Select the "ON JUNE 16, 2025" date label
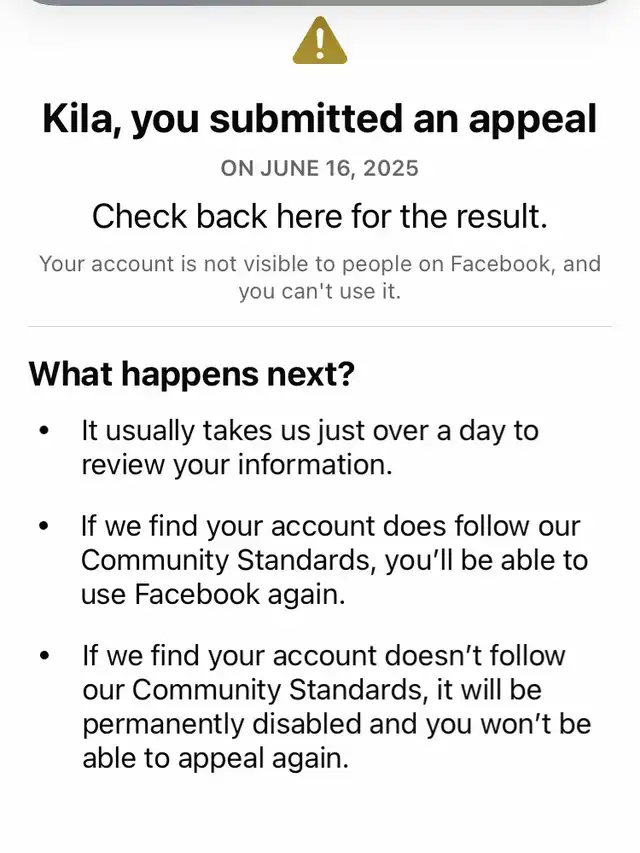The image size is (640, 853). [320, 168]
